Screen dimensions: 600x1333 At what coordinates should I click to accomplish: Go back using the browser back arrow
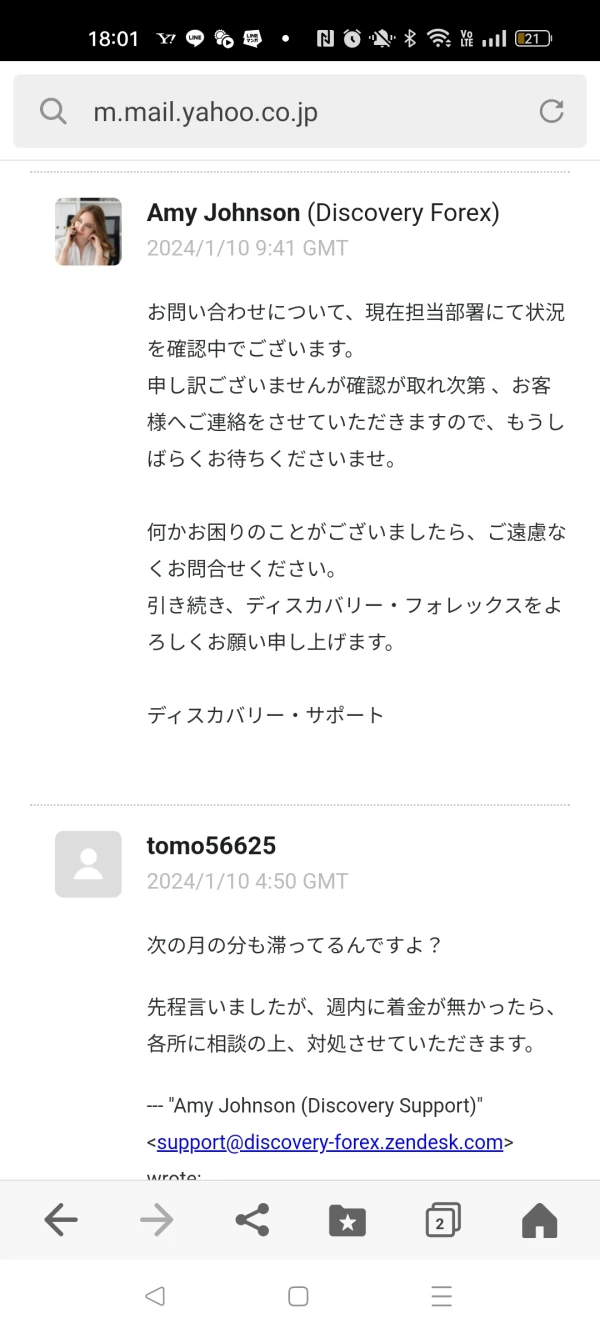61,1219
